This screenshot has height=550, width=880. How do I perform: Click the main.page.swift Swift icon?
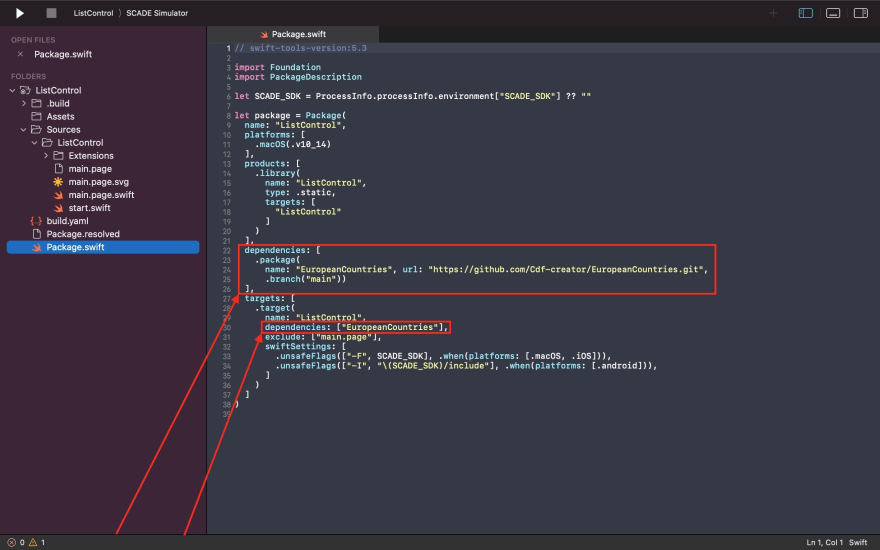click(x=58, y=195)
